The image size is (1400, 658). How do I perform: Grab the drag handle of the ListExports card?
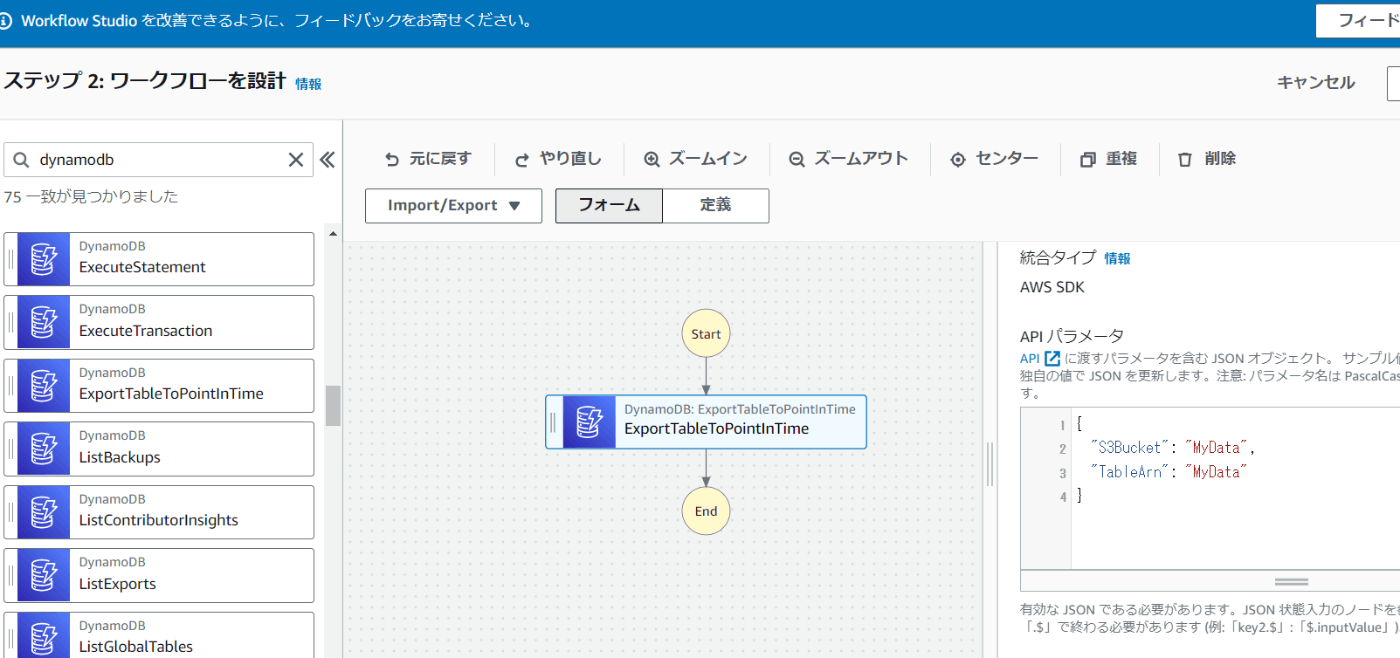coord(11,575)
